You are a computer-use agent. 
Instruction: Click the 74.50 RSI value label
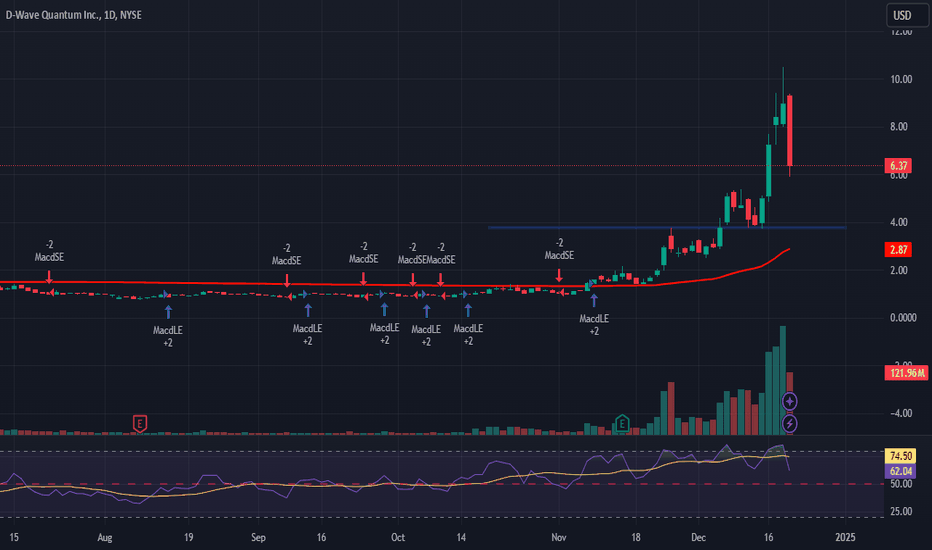click(900, 456)
